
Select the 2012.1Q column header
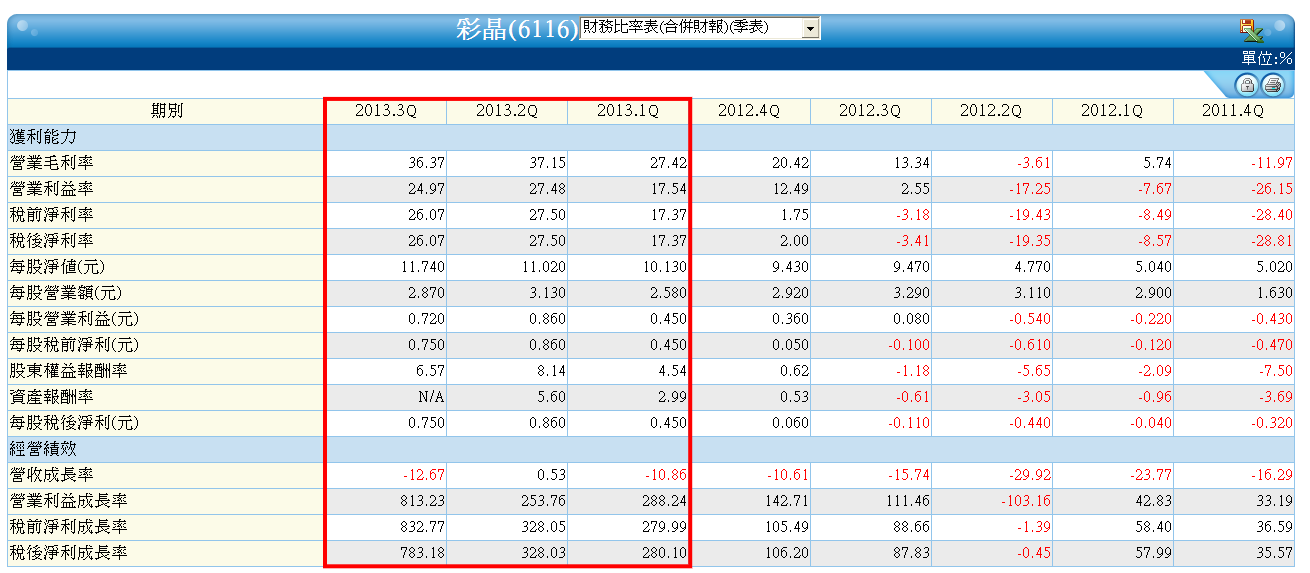[x=1112, y=111]
